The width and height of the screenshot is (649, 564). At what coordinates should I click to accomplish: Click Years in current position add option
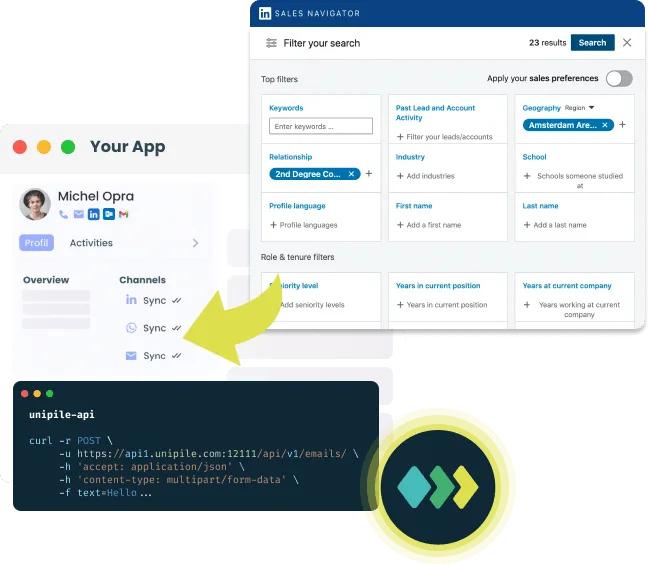pyautogui.click(x=442, y=305)
